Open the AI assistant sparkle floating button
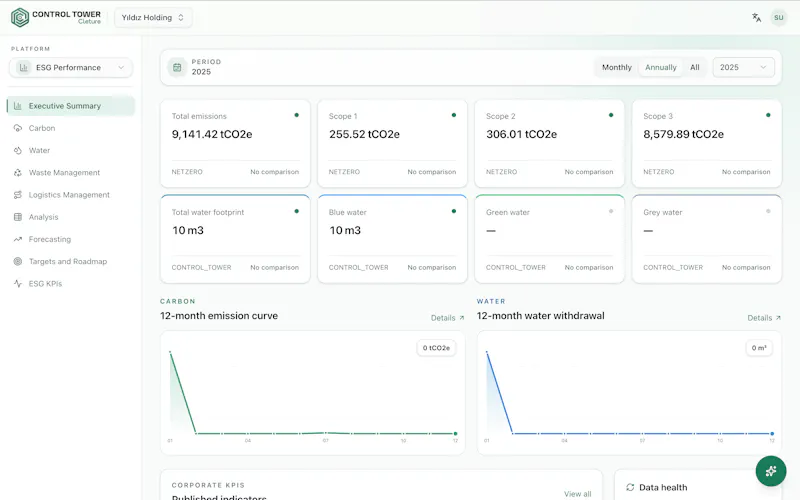800x500 pixels. pyautogui.click(x=770, y=471)
